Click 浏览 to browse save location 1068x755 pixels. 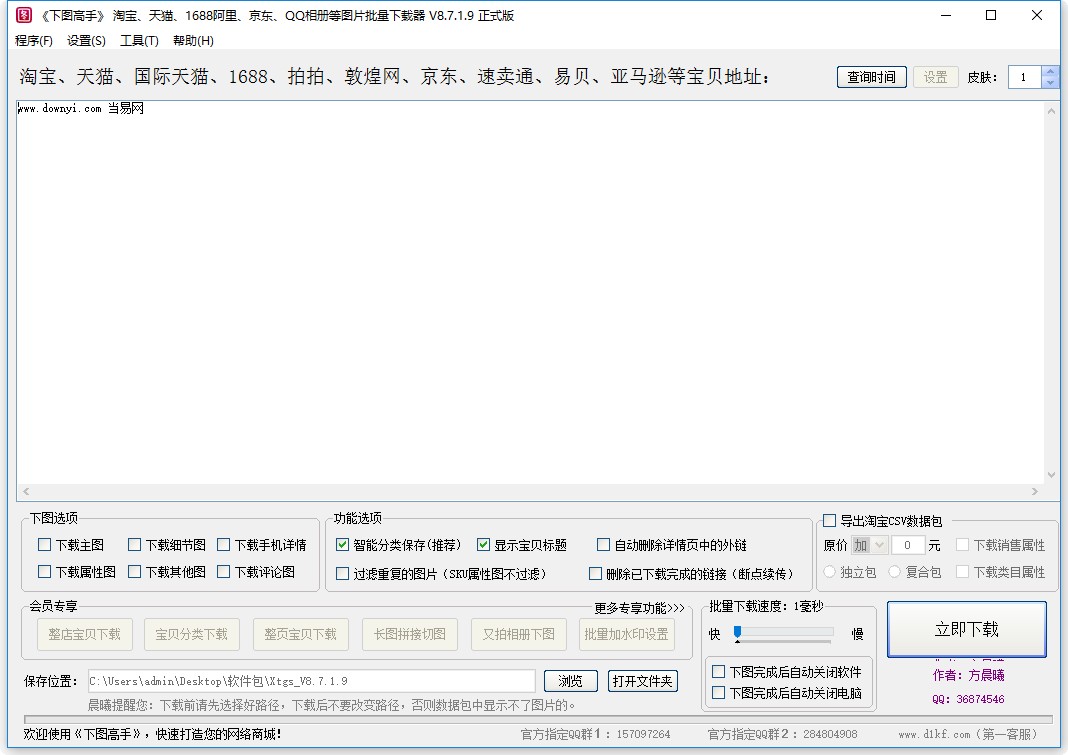pos(570,681)
